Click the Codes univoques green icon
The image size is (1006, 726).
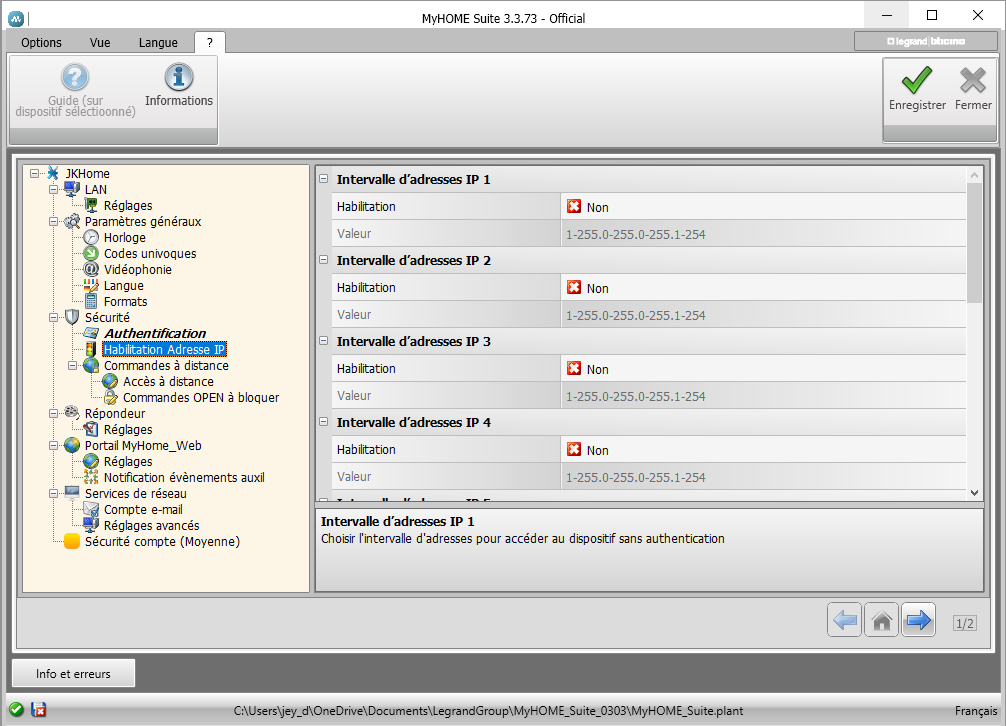click(x=91, y=253)
